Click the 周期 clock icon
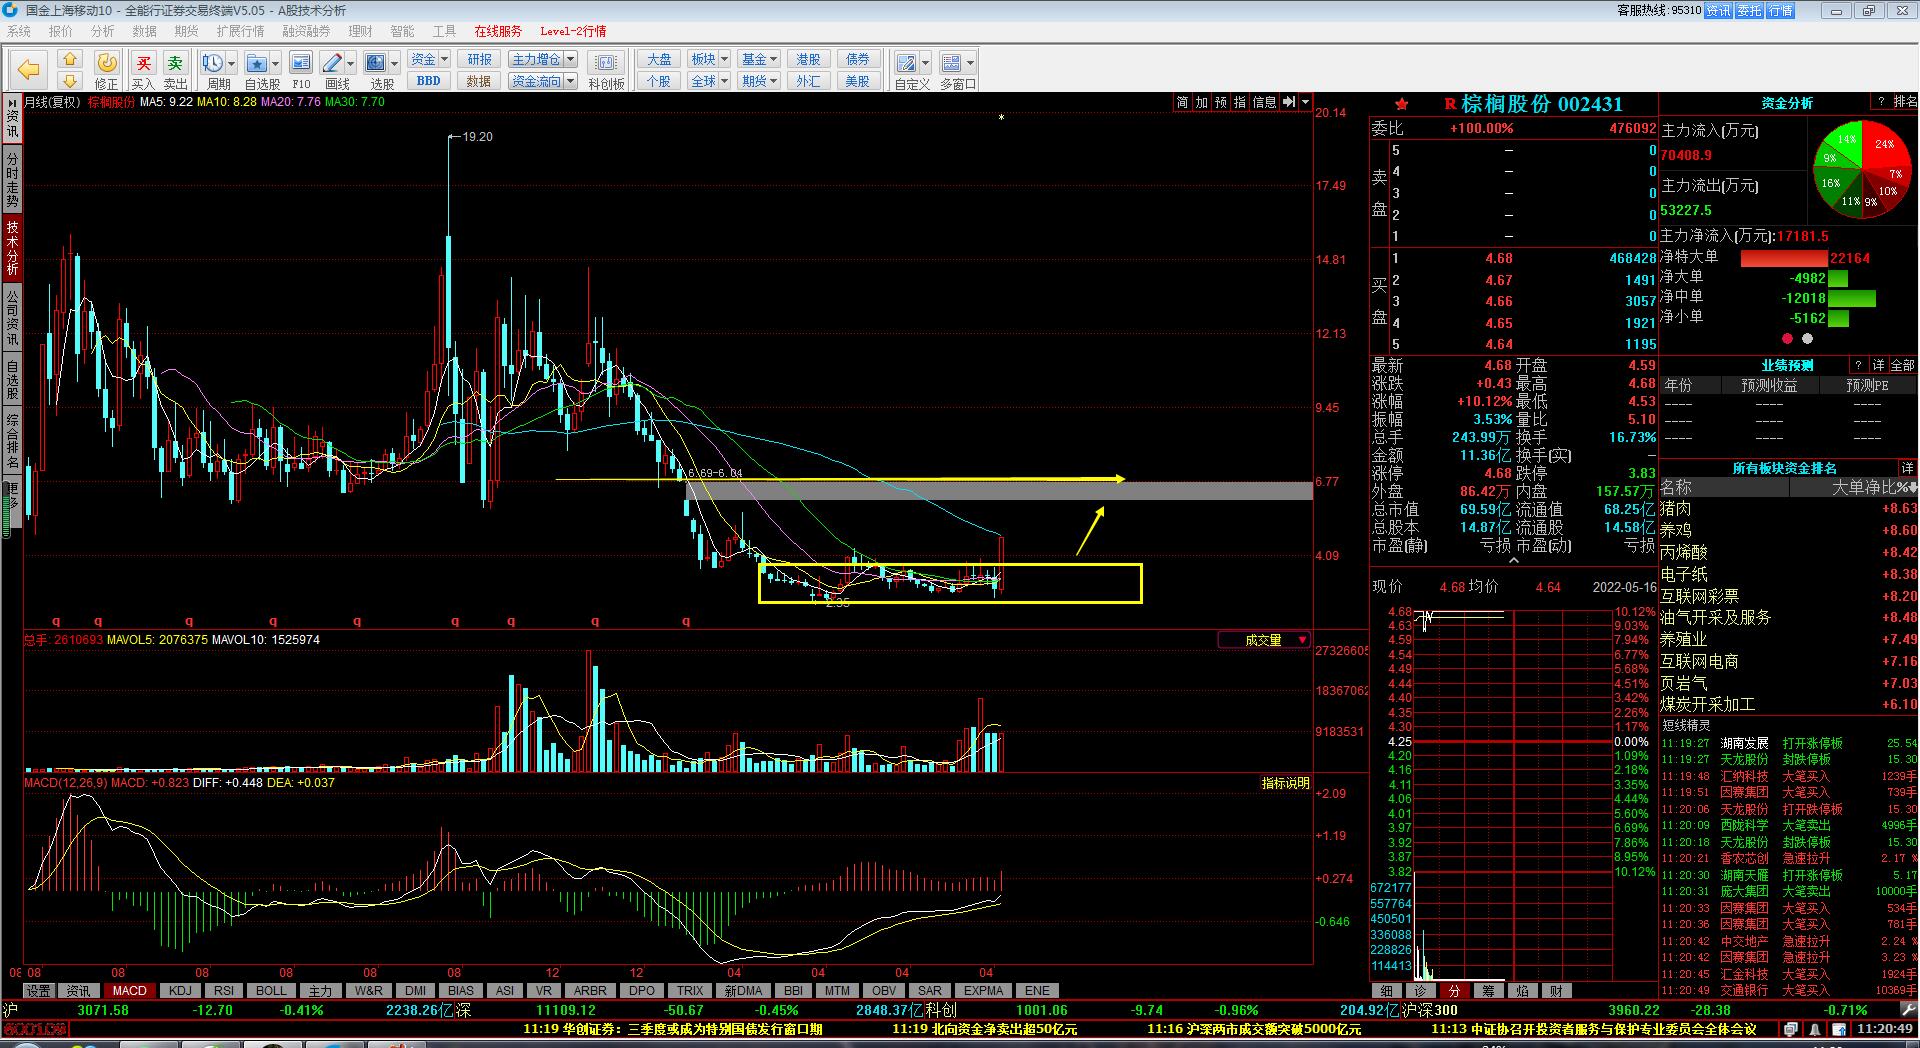The image size is (1920, 1048). (x=212, y=63)
